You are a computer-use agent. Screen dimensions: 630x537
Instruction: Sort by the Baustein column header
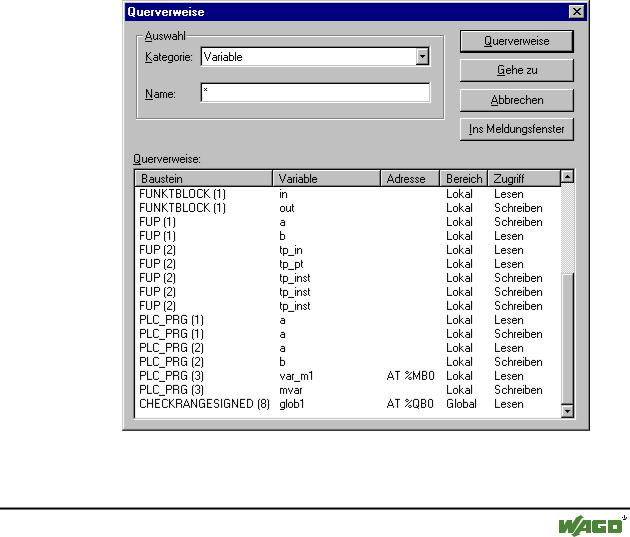(204, 179)
